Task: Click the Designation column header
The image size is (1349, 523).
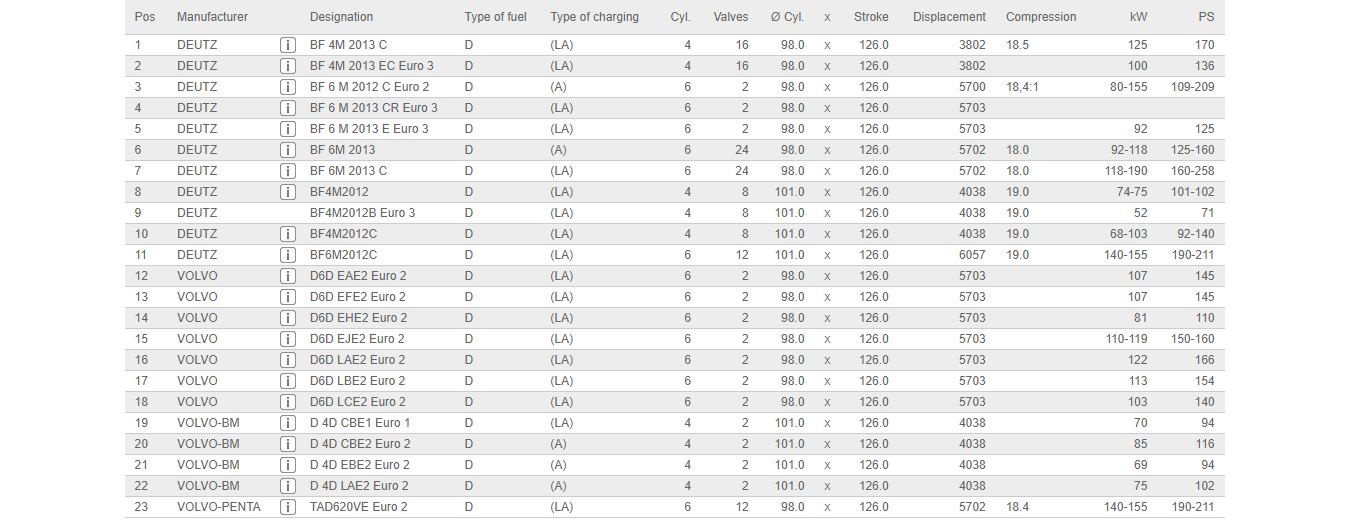Action: tap(341, 17)
